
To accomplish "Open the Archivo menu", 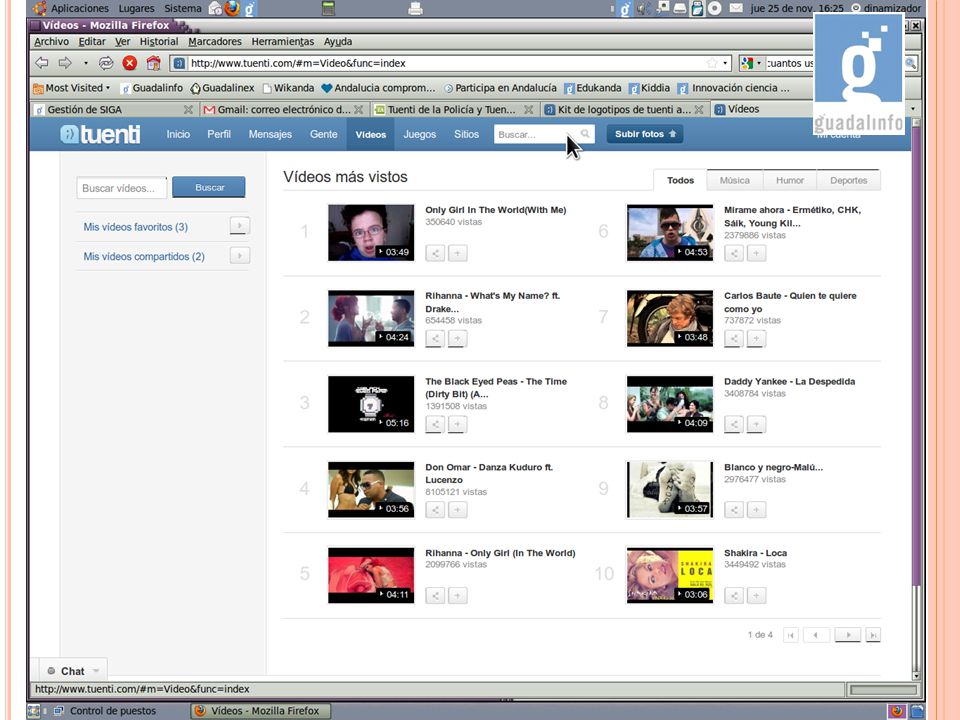I will [51, 42].
